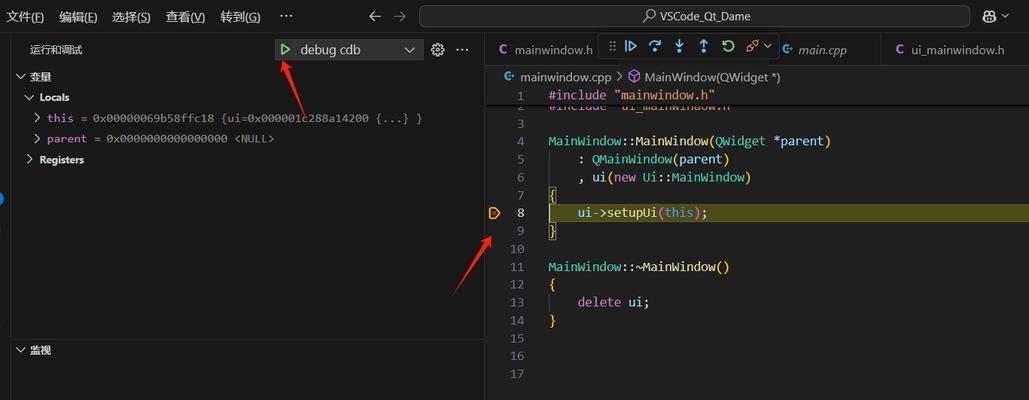Open the 编辑(E) menu

(78, 17)
